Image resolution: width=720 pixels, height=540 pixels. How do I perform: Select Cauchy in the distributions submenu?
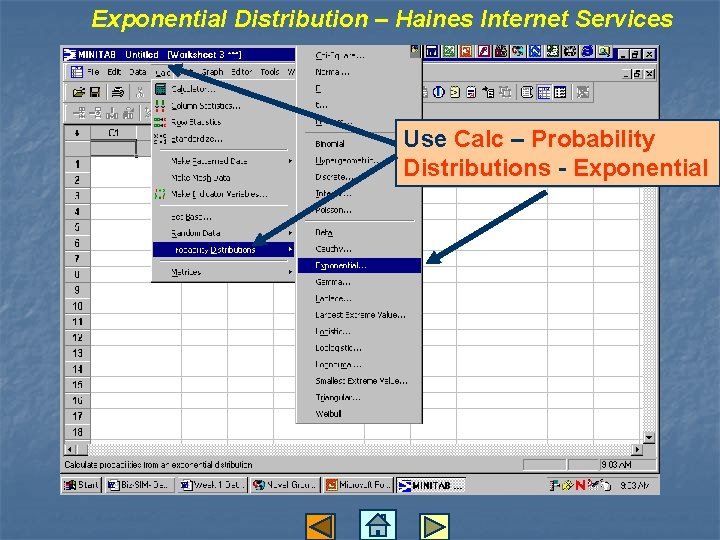click(x=359, y=249)
